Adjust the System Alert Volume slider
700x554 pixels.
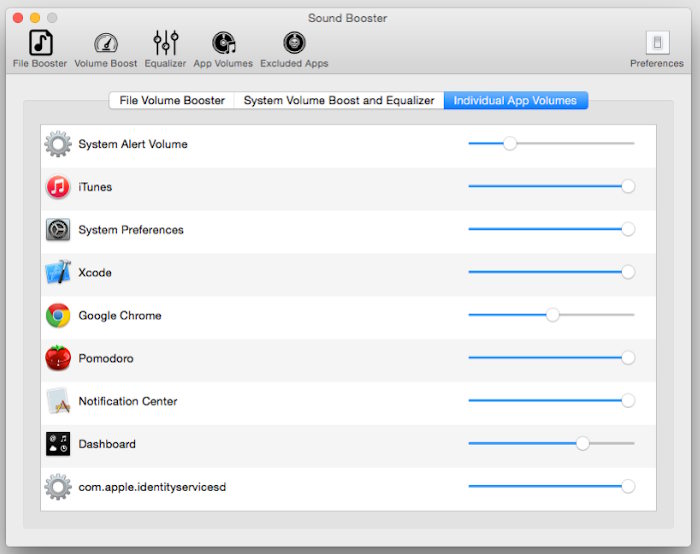pyautogui.click(x=552, y=144)
